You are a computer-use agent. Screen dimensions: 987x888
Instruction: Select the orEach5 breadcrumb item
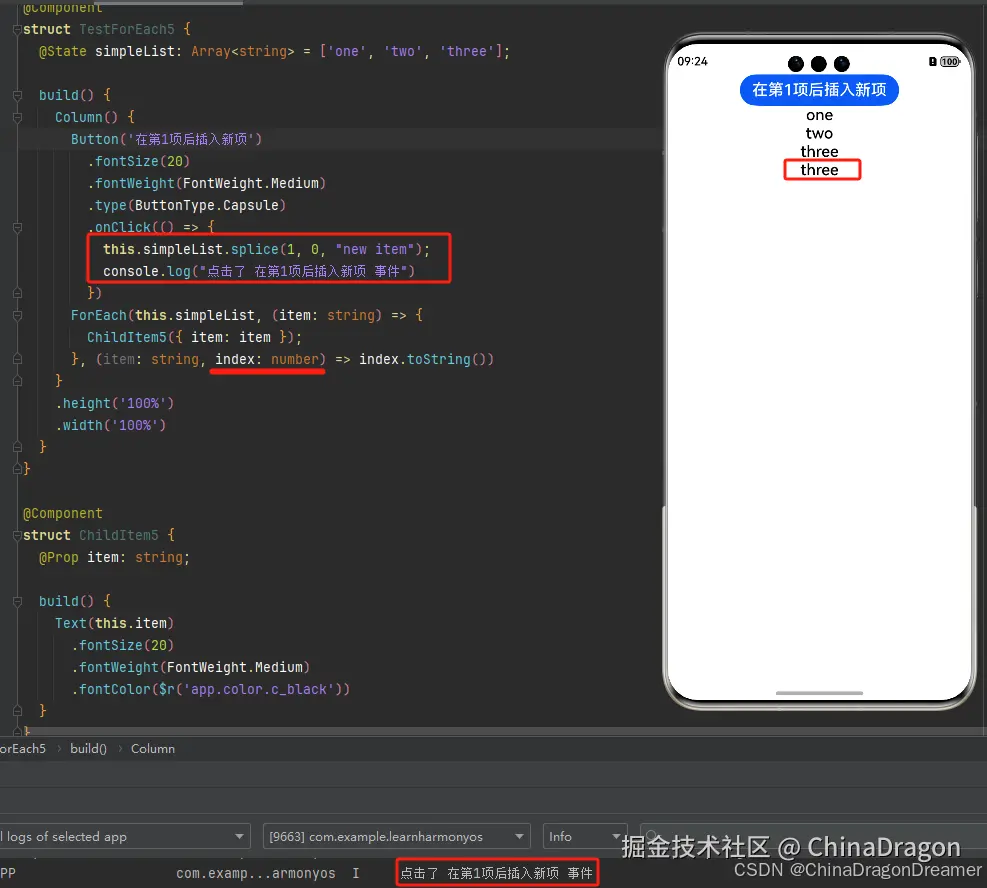[x=23, y=748]
